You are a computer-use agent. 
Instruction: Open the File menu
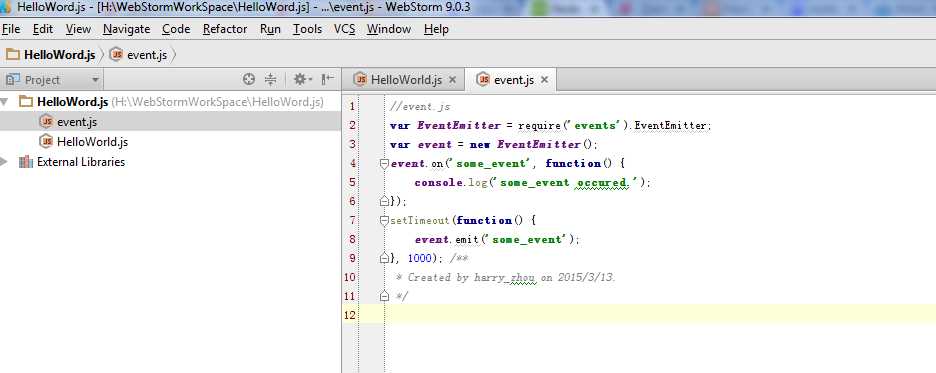pyautogui.click(x=11, y=29)
